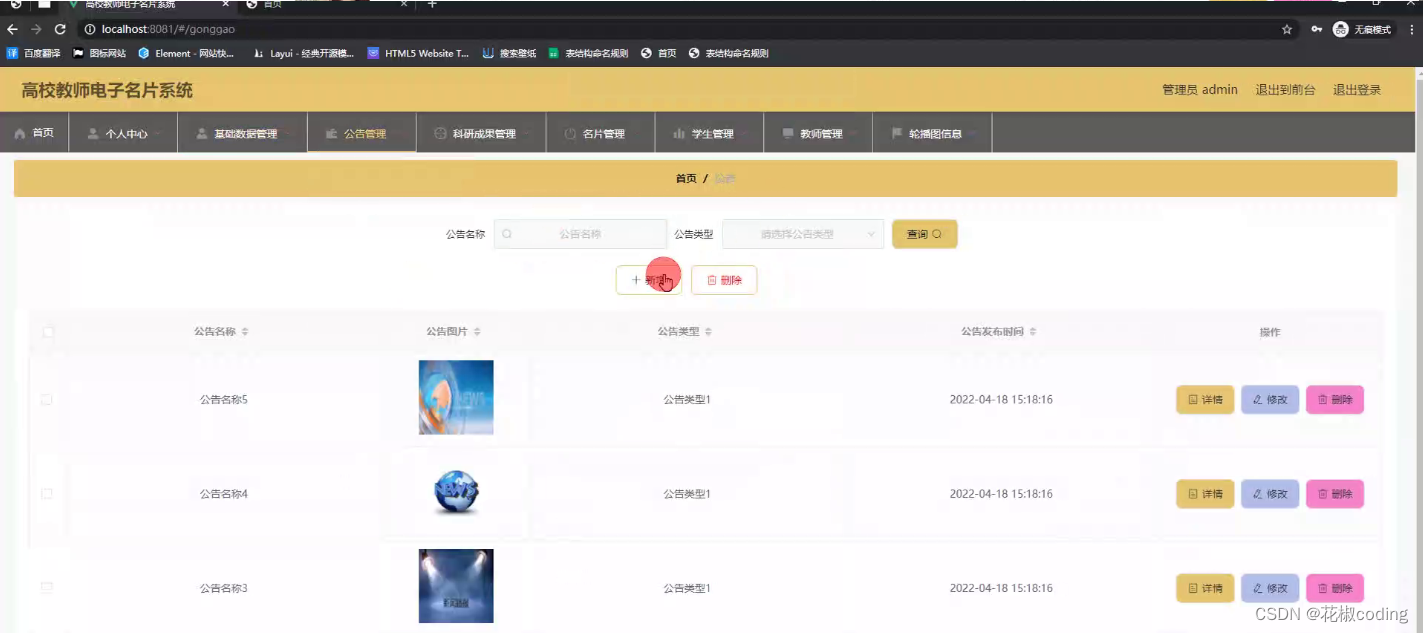This screenshot has width=1423, height=633.
Task: Open the 公告管理 megaphone icon in navigation
Action: point(330,132)
